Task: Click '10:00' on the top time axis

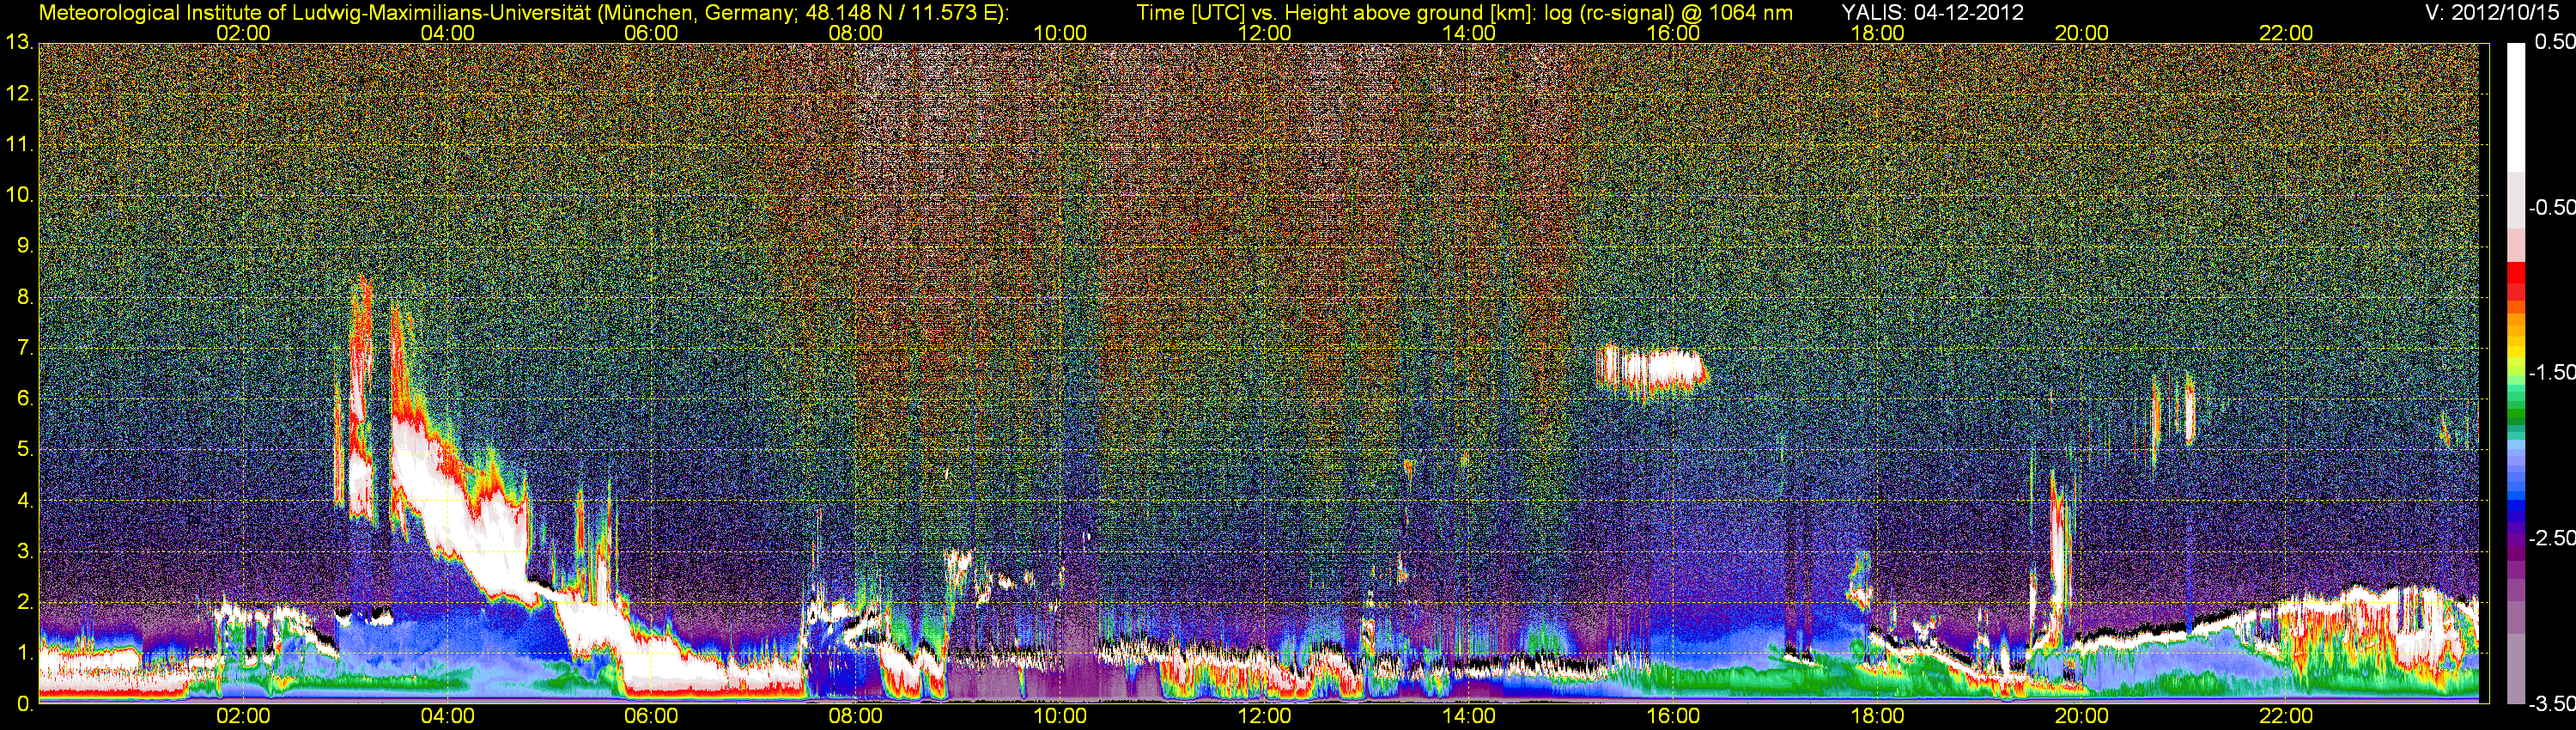Action: [1060, 33]
